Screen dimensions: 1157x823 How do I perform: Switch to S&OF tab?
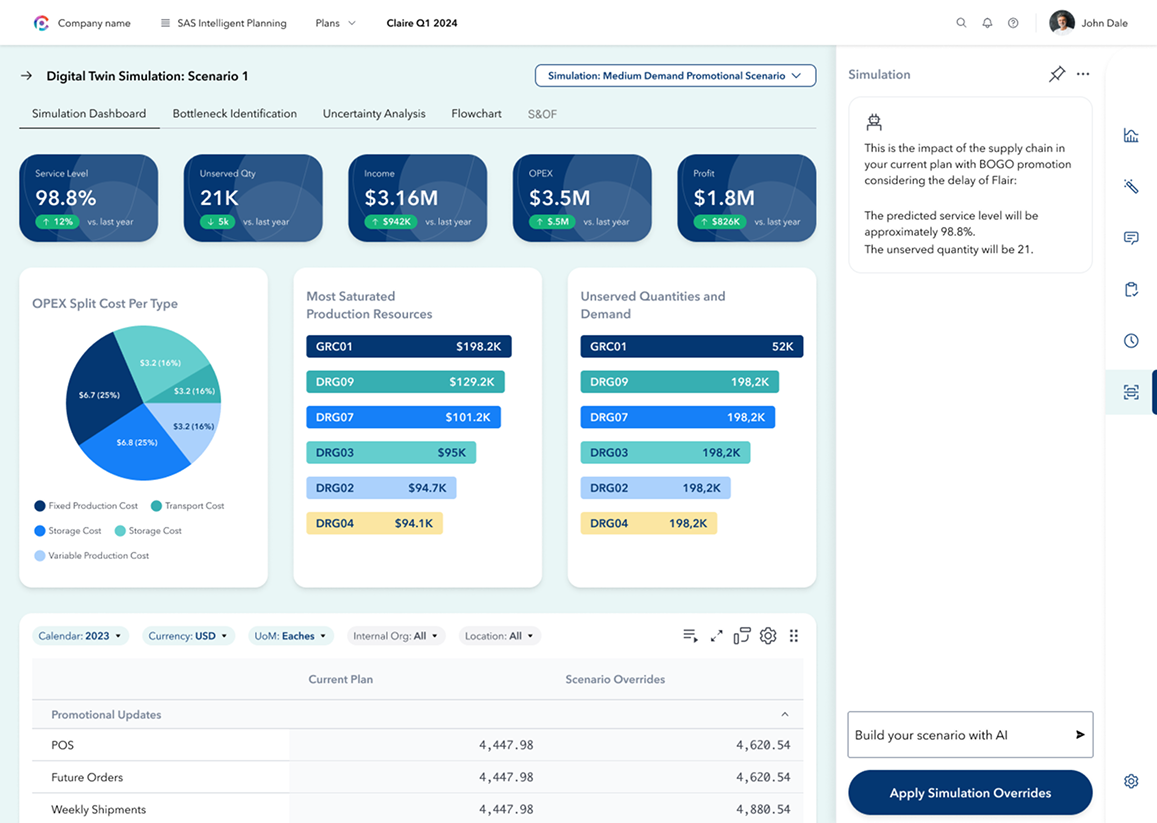pos(542,114)
